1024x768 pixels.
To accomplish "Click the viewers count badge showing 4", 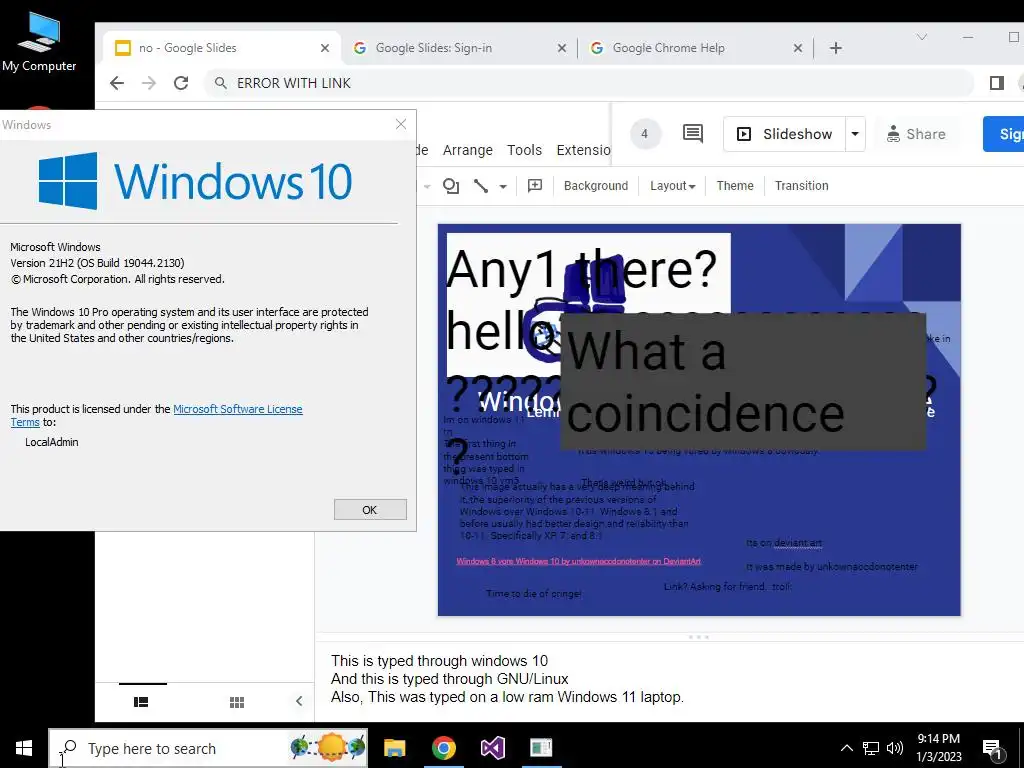I will (645, 134).
